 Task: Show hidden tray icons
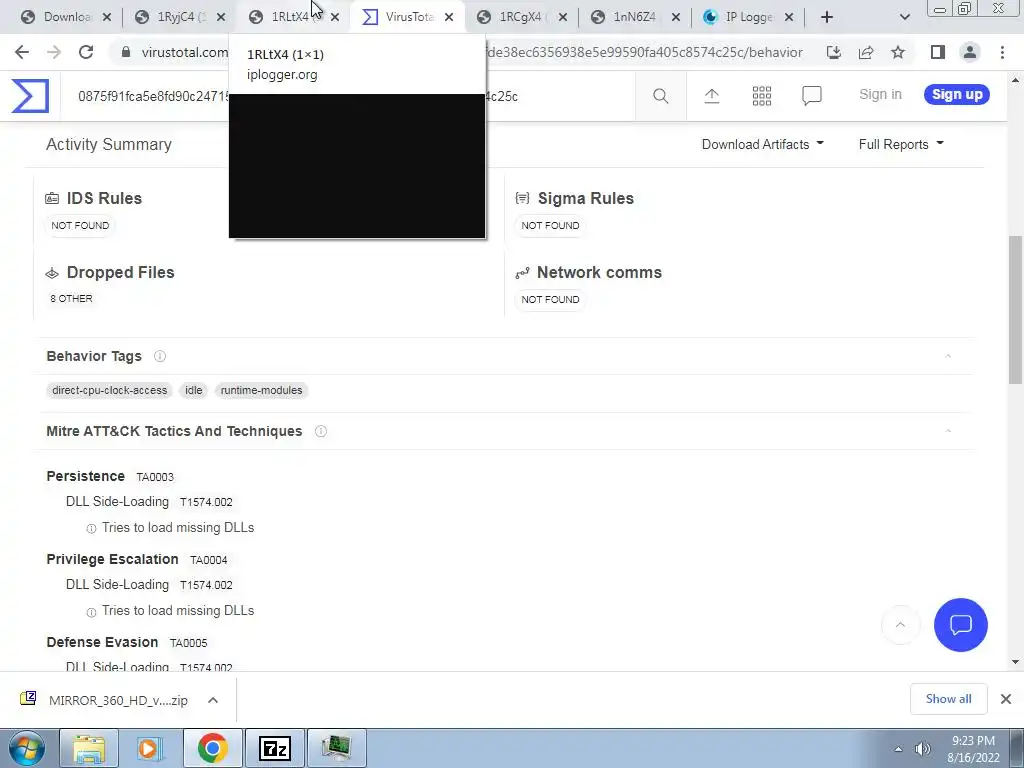[x=898, y=750]
